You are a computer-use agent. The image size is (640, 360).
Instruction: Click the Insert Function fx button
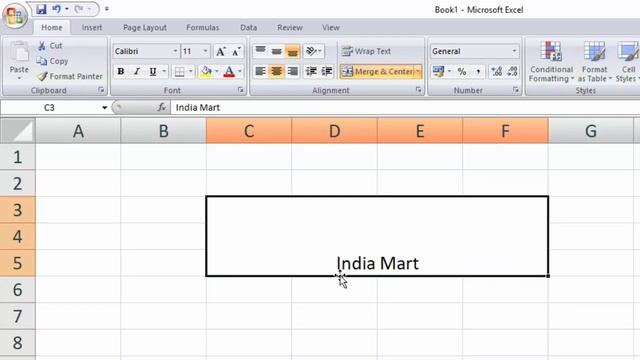tap(162, 107)
